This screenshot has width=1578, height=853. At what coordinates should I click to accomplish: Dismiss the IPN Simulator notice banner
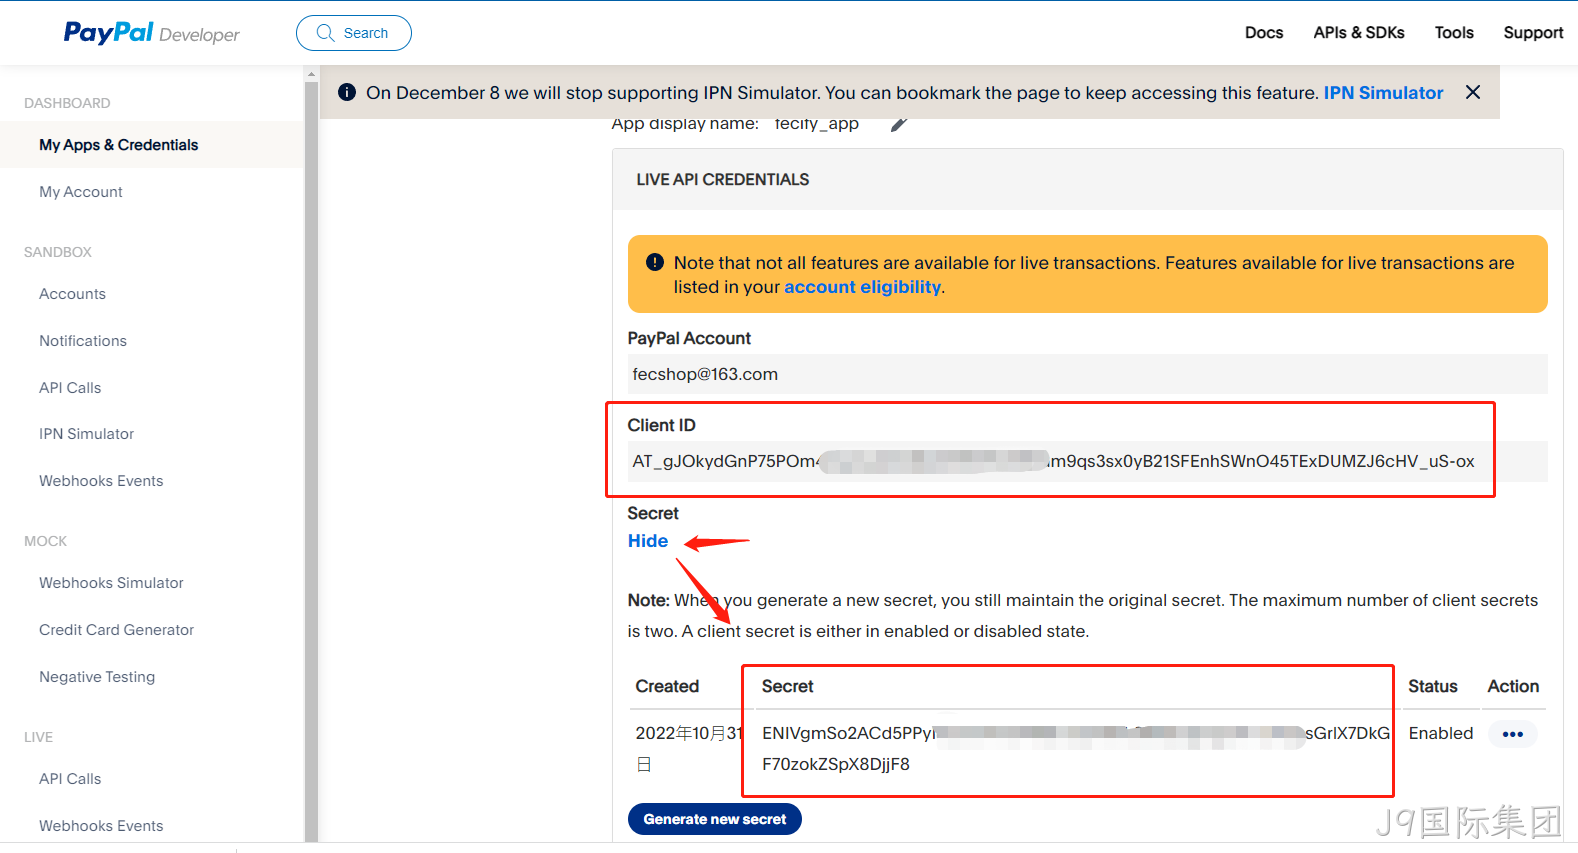click(x=1473, y=92)
